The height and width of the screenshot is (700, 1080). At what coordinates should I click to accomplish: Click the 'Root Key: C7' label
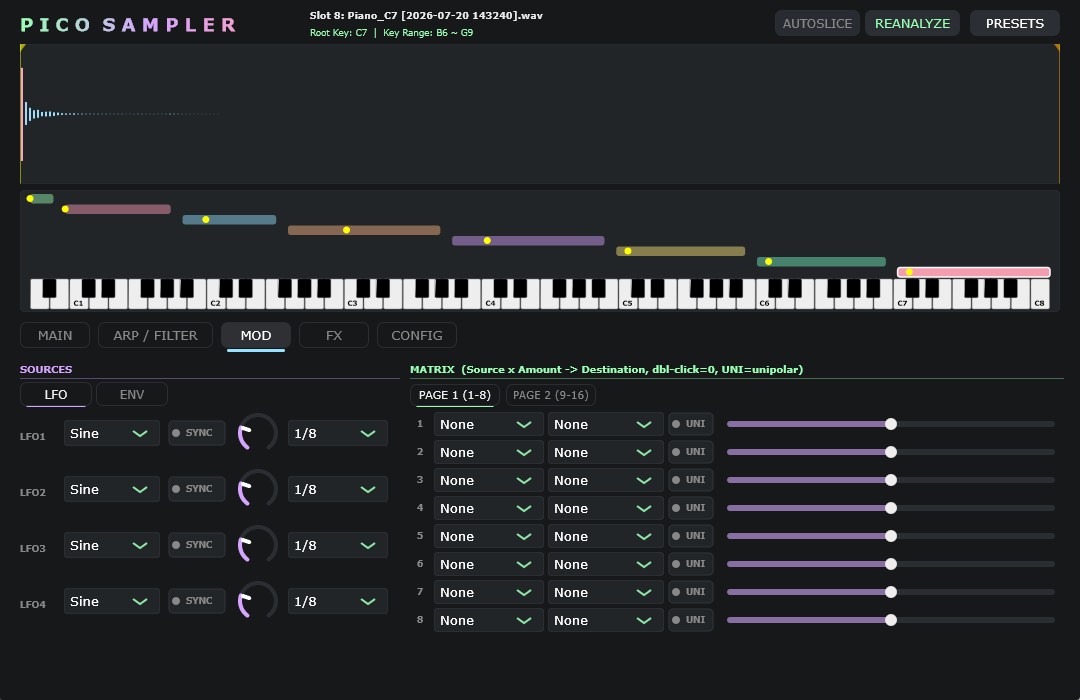338,32
